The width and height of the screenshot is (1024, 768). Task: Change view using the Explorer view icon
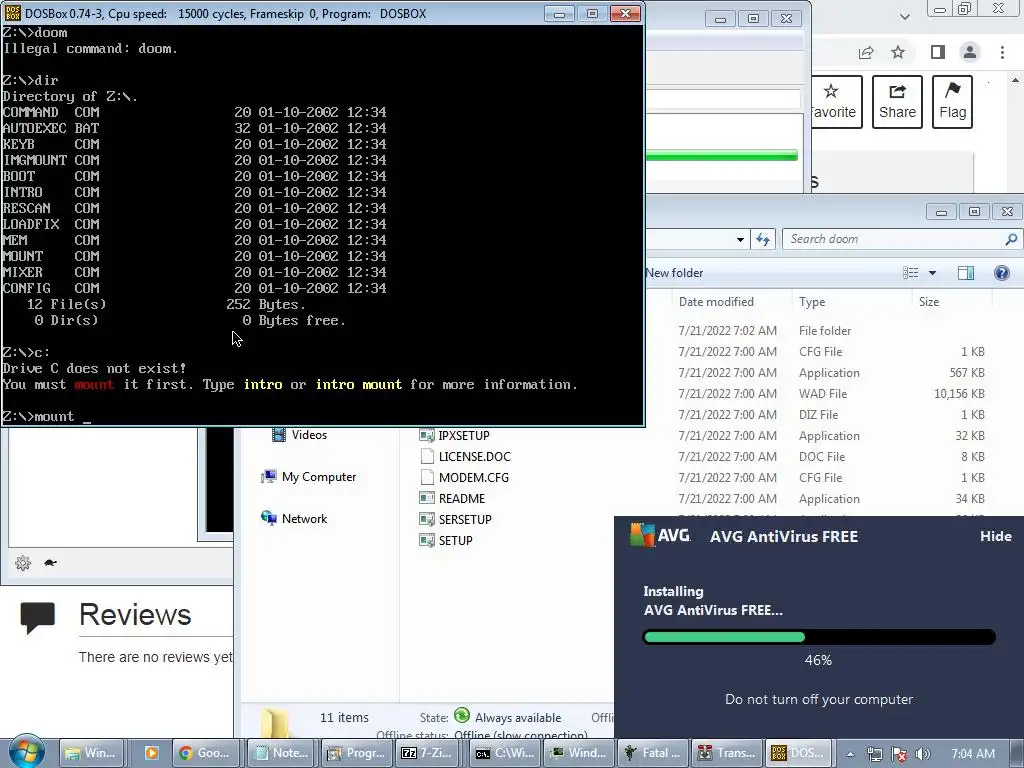pyautogui.click(x=910, y=273)
